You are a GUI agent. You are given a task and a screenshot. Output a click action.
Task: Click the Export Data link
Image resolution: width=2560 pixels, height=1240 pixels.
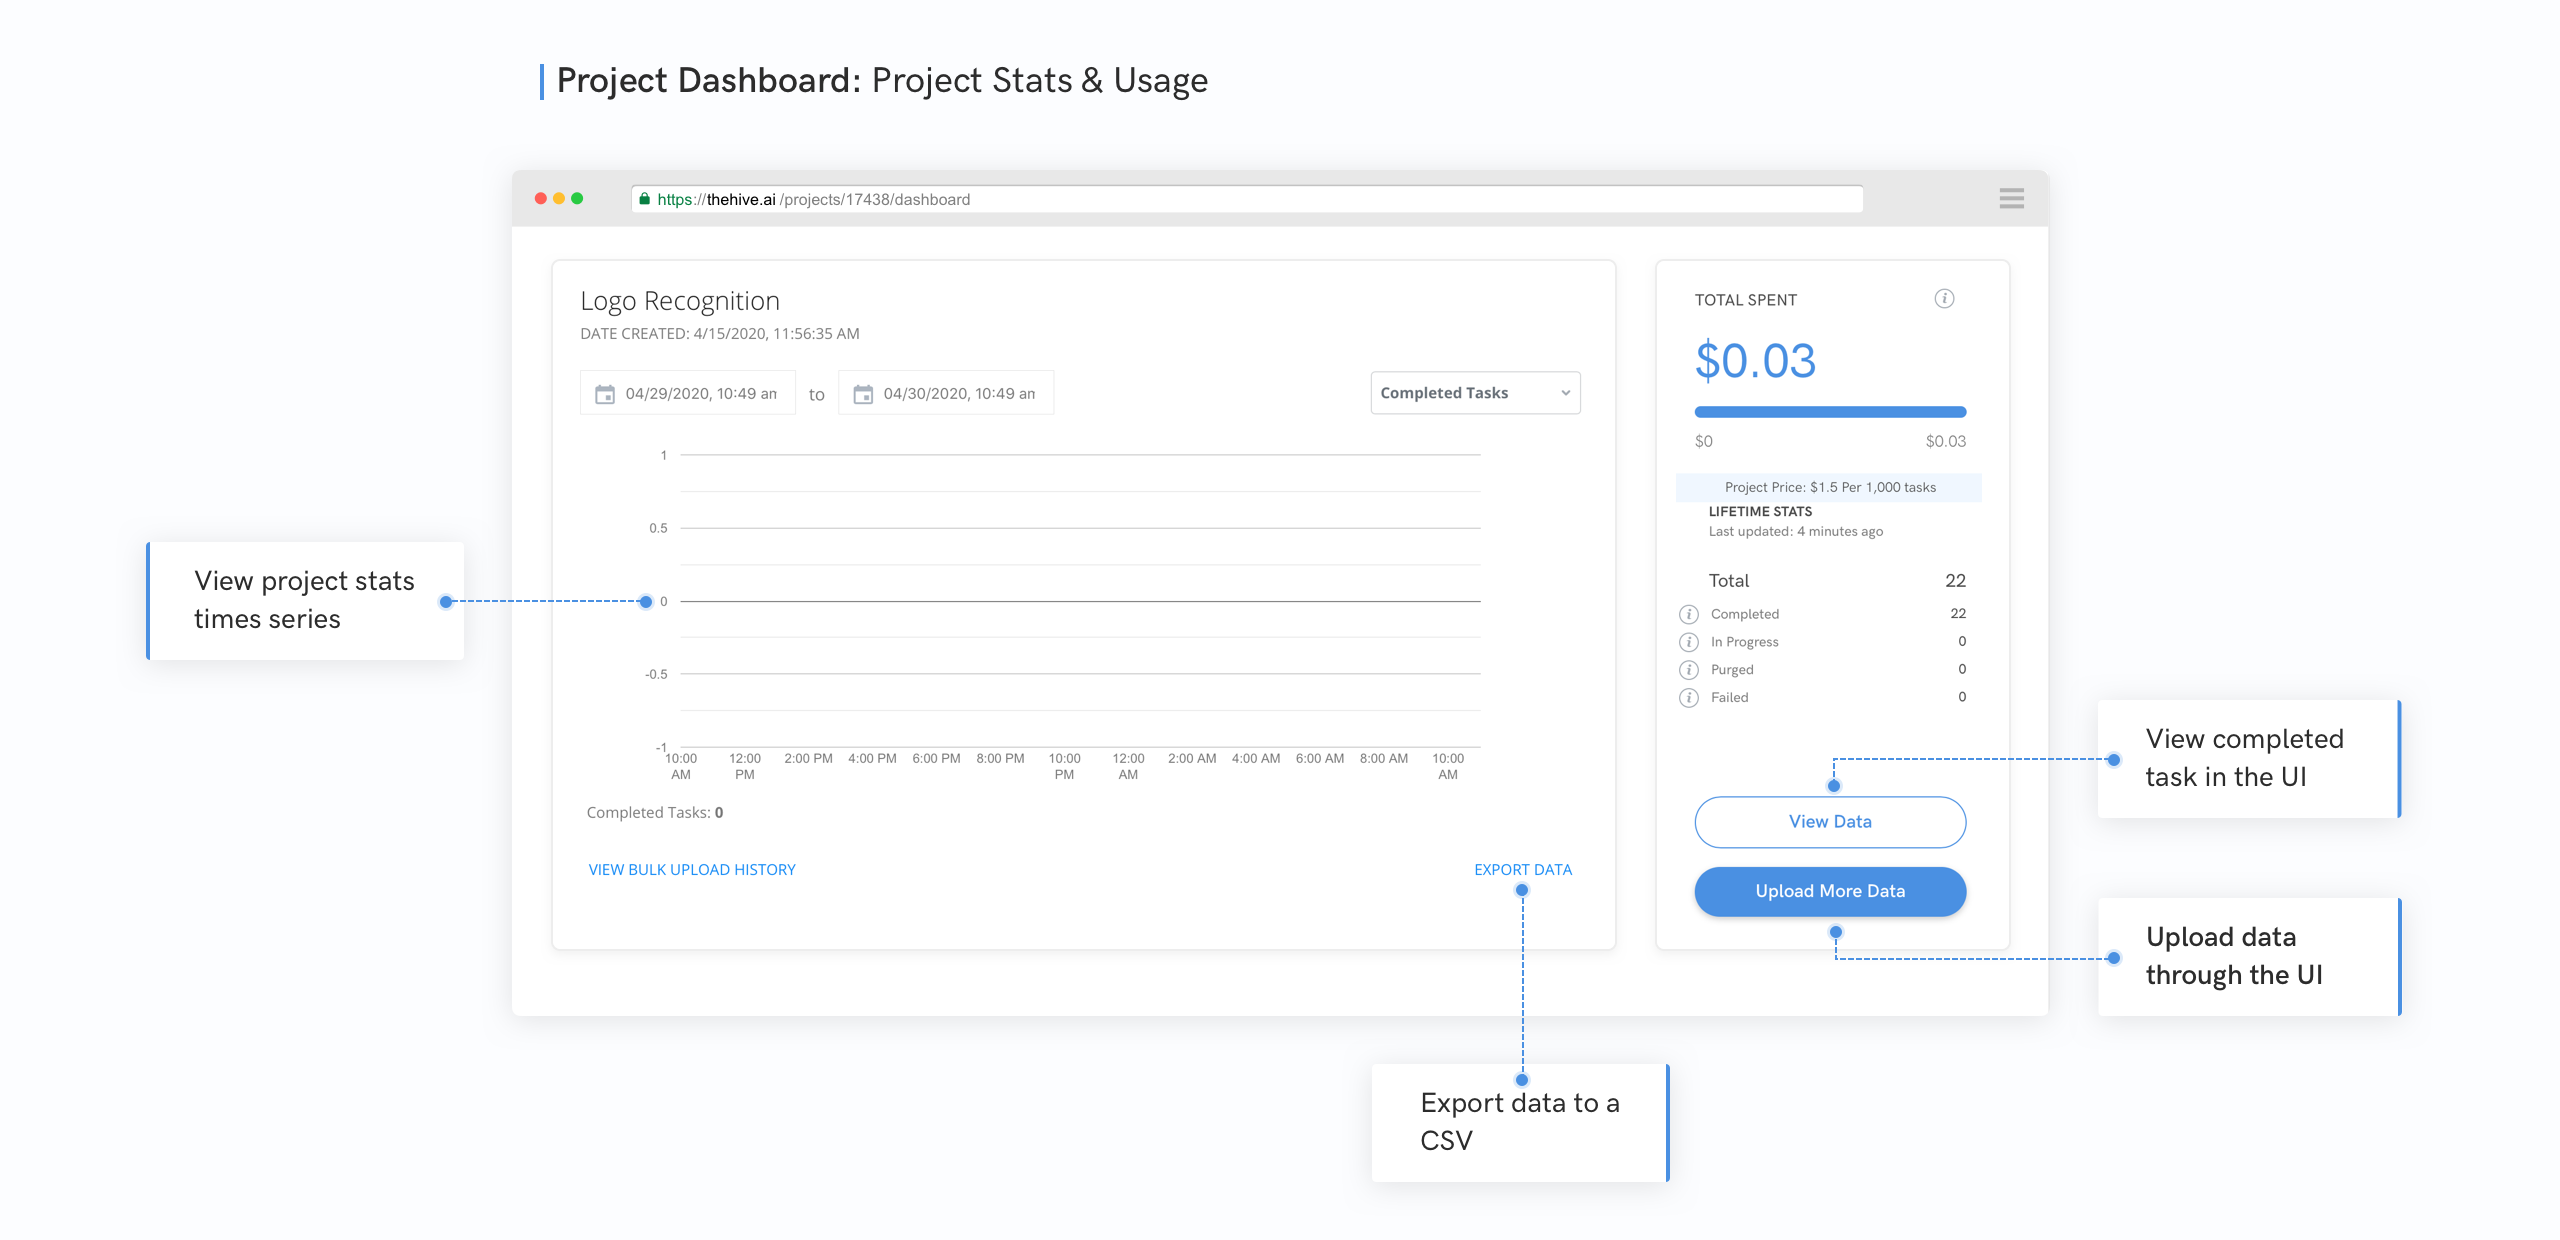(1523, 870)
